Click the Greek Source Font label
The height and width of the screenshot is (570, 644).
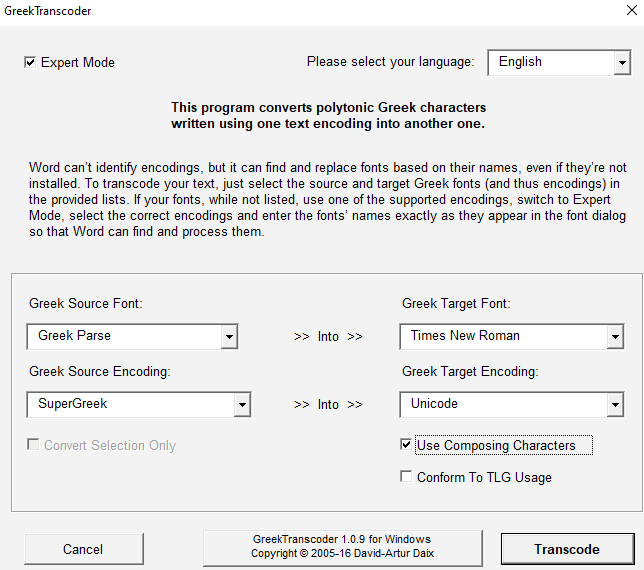86,304
